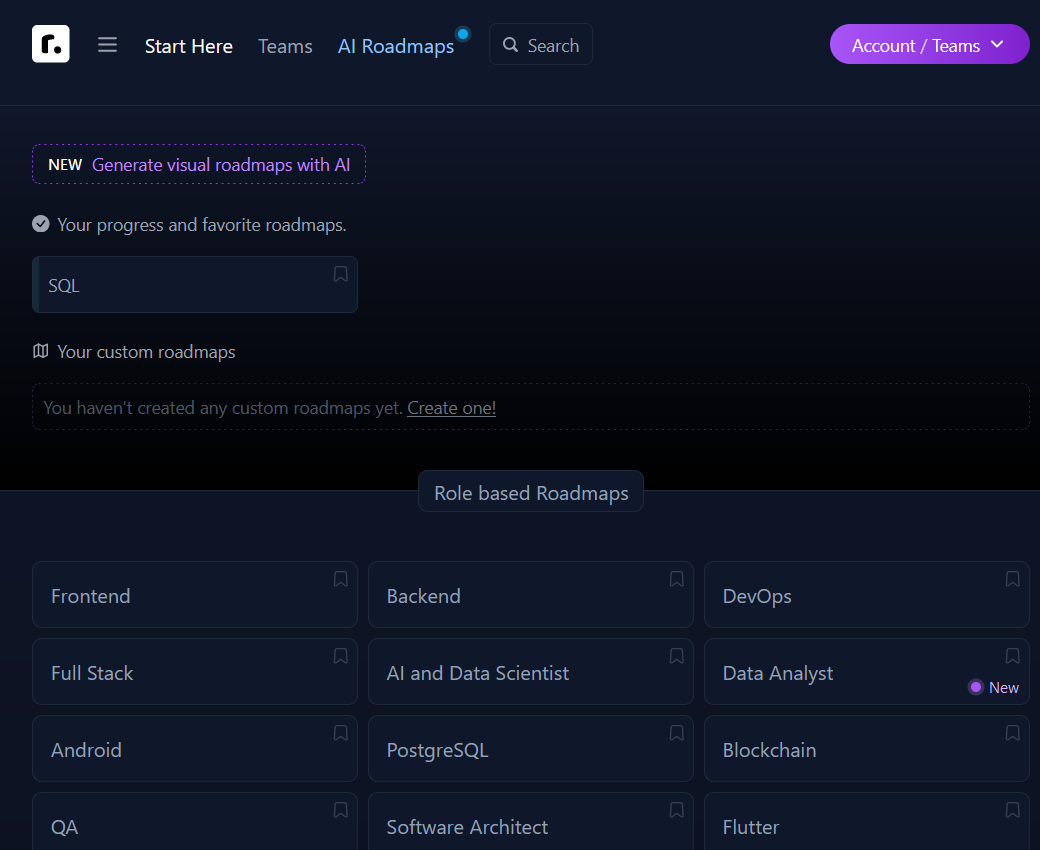Select Start Here in the navigation
Image resolution: width=1040 pixels, height=850 pixels.
pos(188,45)
